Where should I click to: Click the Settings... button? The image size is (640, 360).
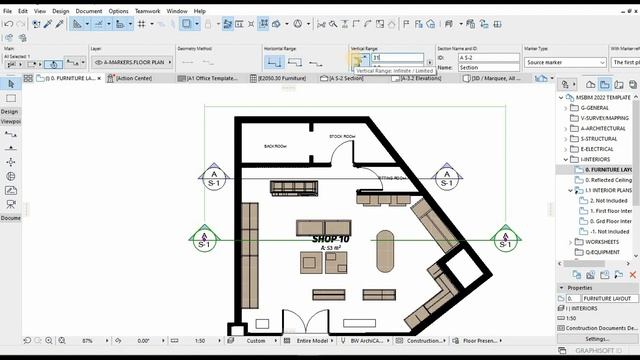(597, 339)
